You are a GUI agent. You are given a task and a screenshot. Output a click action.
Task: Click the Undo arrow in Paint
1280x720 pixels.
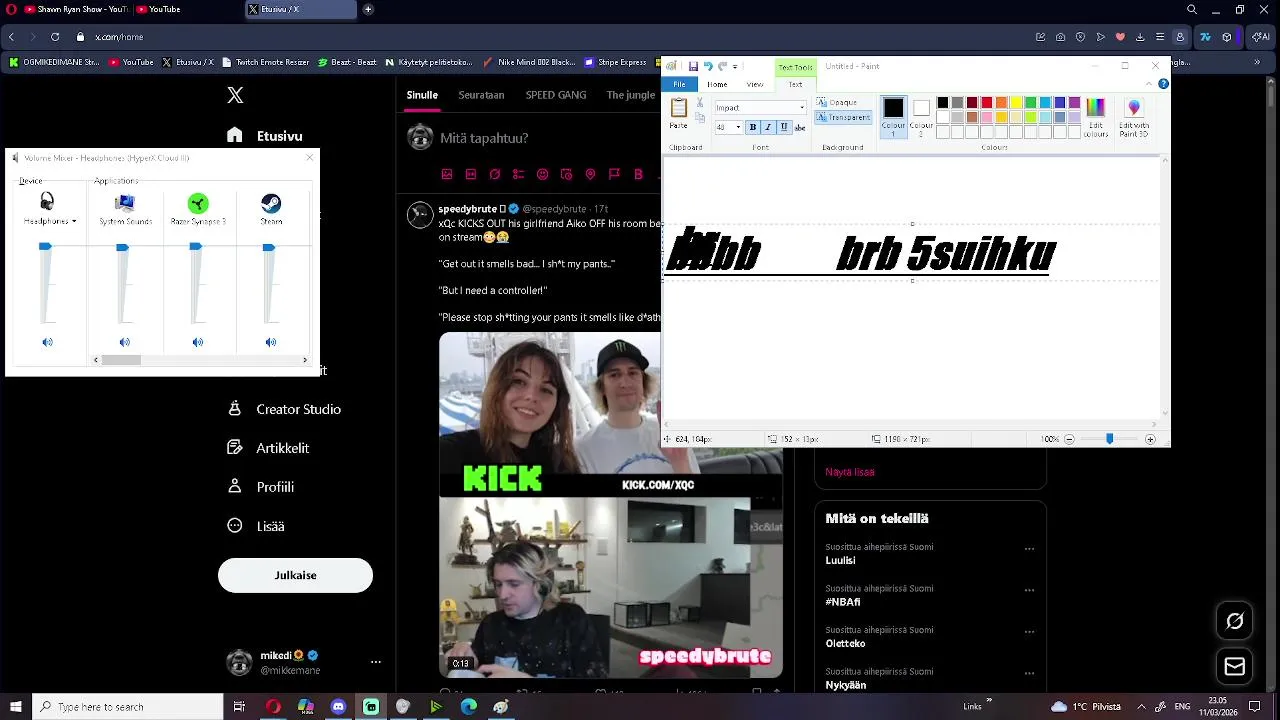tap(707, 66)
